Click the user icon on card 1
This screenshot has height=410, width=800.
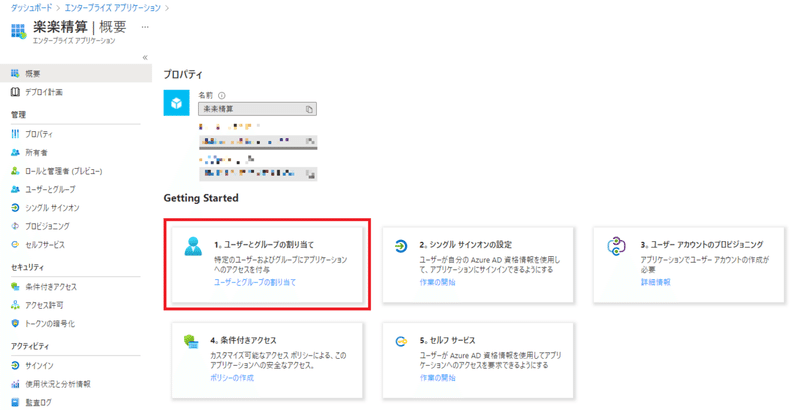[193, 246]
